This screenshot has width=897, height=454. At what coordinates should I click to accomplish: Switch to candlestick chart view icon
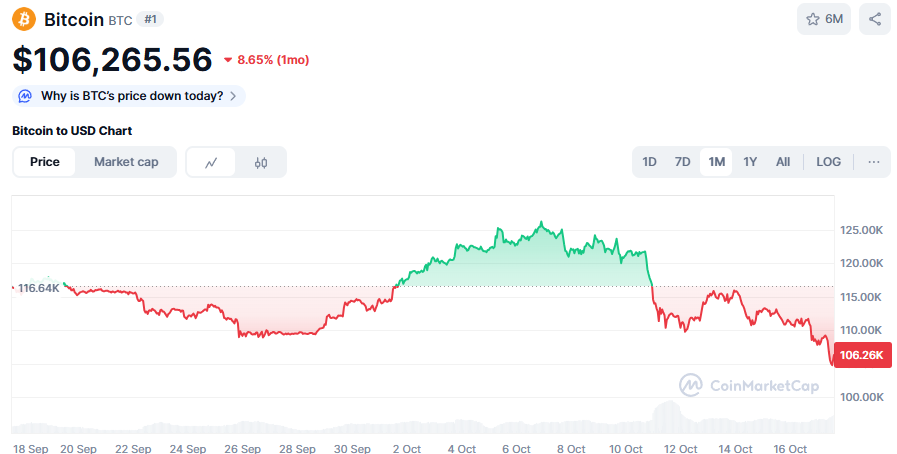click(x=261, y=162)
